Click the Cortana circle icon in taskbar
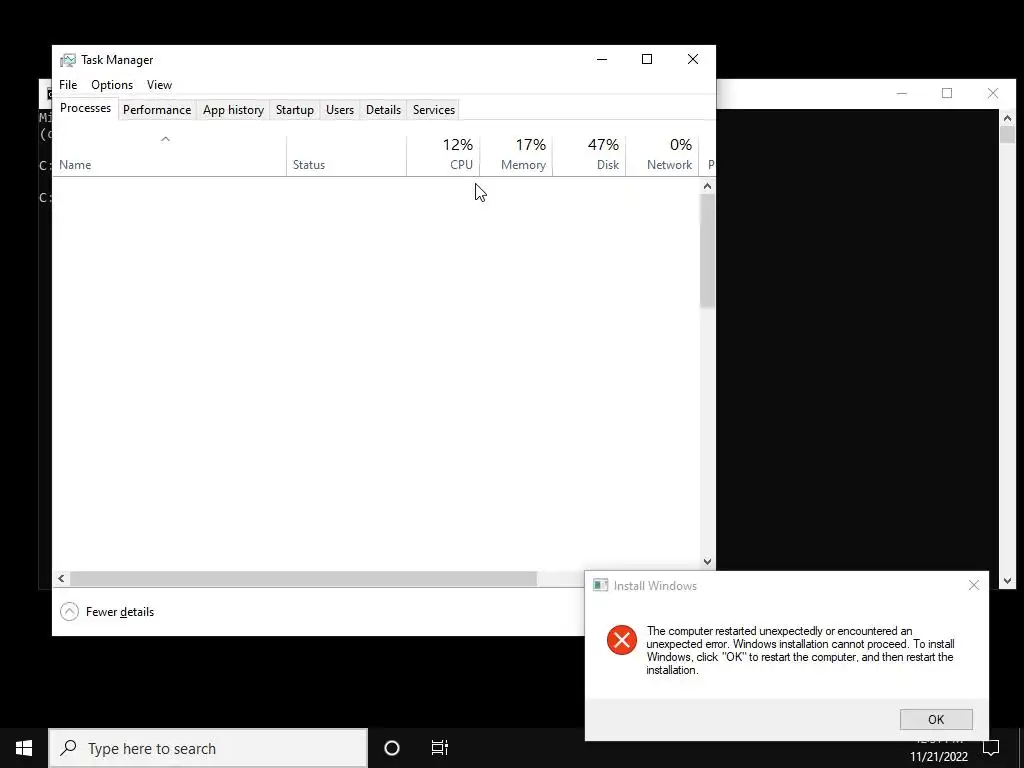 point(392,748)
